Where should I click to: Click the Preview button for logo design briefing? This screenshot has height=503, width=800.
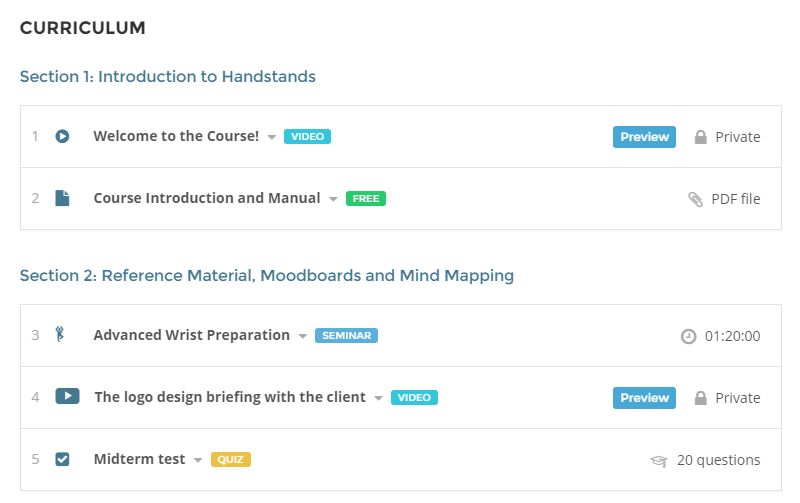[644, 398]
